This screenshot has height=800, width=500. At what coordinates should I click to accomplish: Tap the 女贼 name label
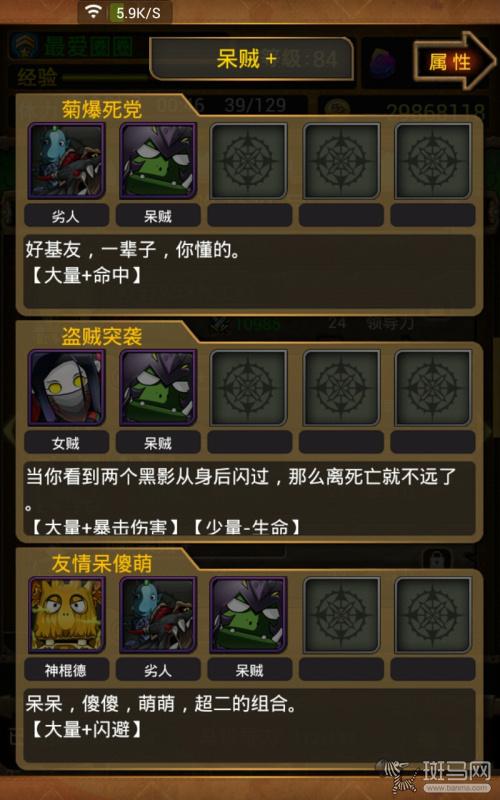point(66,443)
